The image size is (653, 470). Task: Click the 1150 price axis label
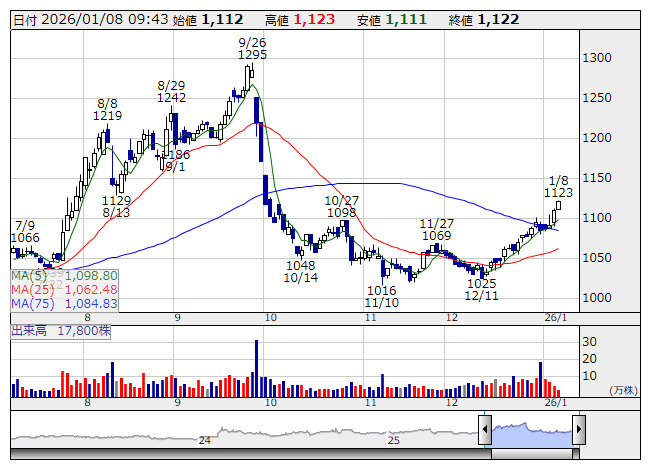tap(597, 178)
